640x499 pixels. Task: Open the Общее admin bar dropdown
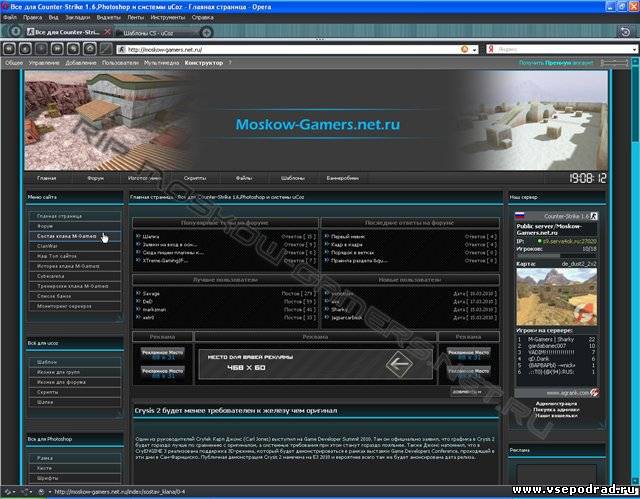pyautogui.click(x=13, y=63)
